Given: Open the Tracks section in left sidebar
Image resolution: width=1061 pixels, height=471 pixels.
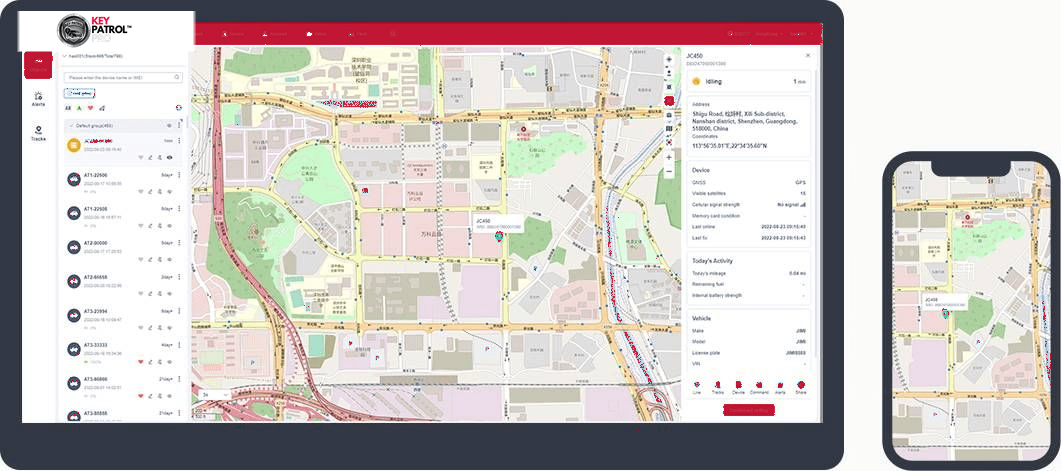Looking at the screenshot, I should coord(39,133).
